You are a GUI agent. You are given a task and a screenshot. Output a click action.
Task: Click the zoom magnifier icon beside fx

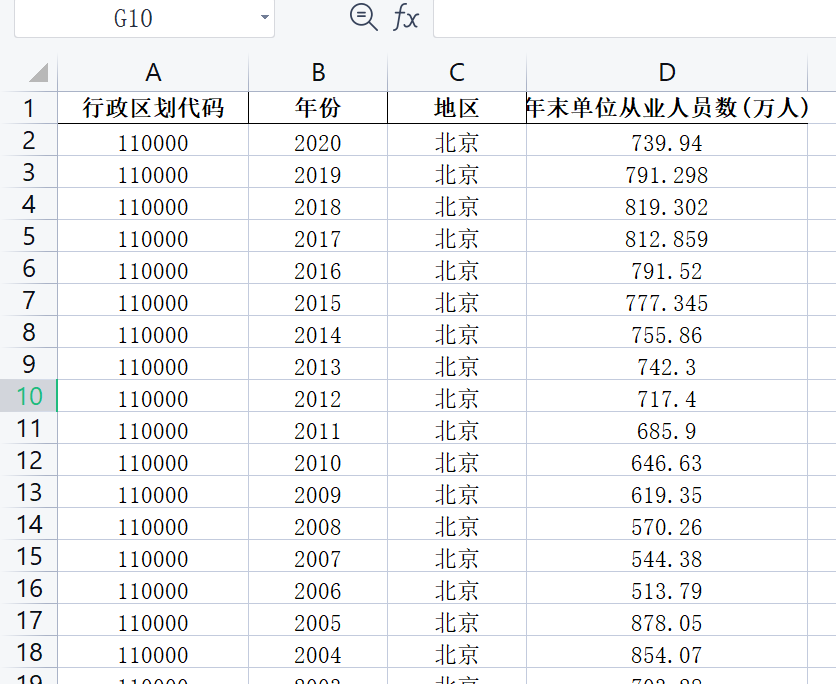pyautogui.click(x=364, y=17)
